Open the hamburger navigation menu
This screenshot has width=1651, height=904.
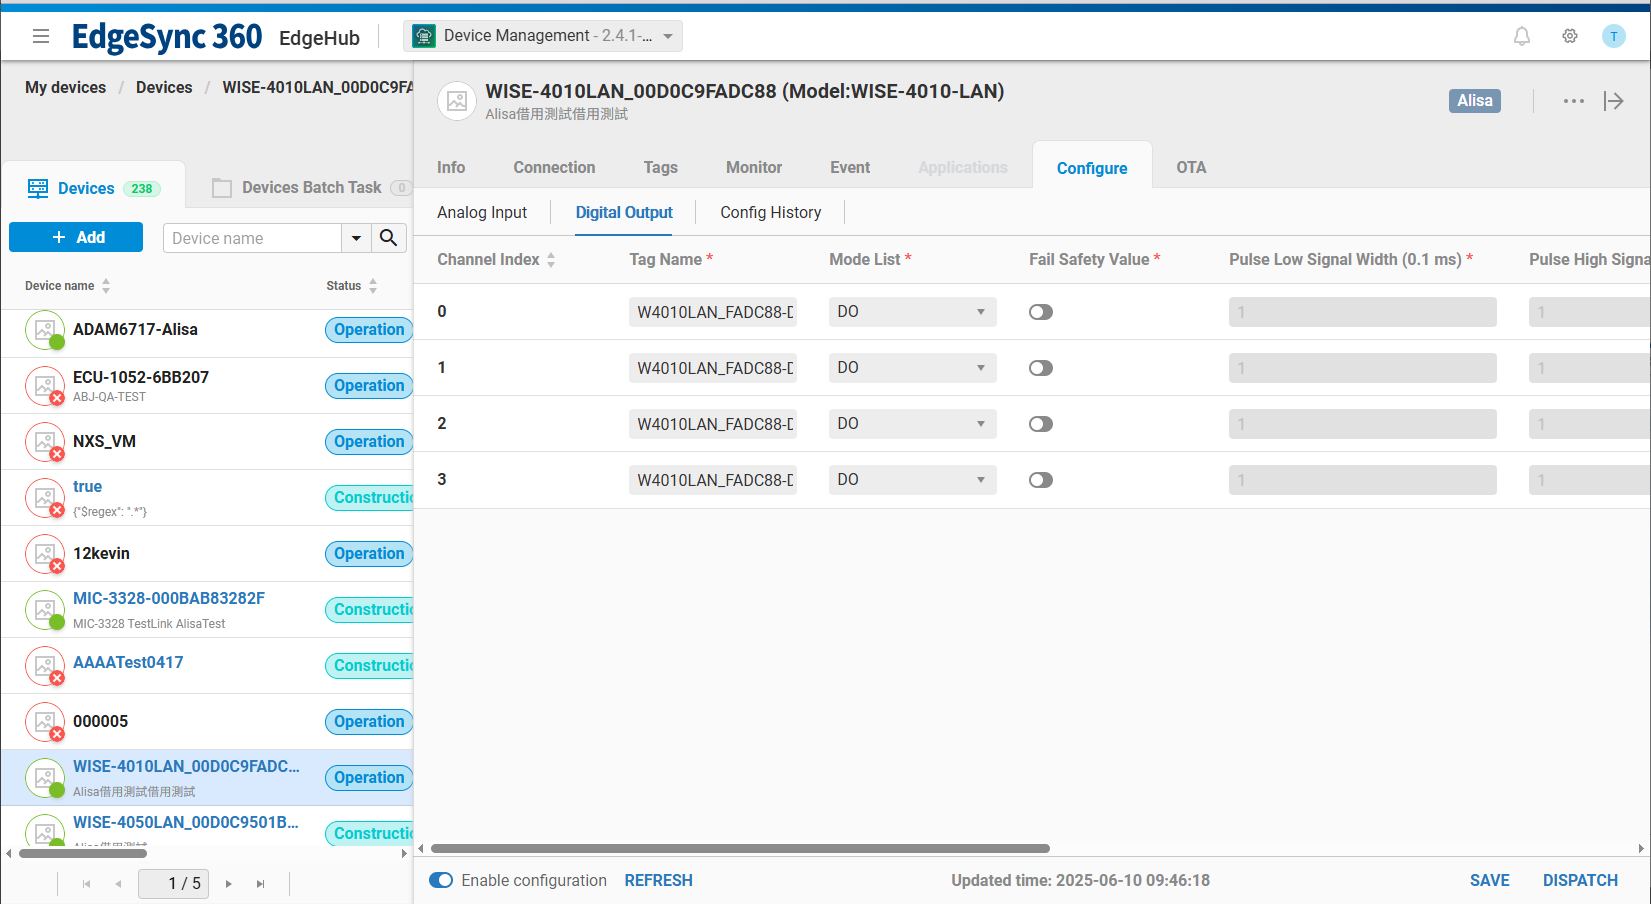pyautogui.click(x=41, y=36)
